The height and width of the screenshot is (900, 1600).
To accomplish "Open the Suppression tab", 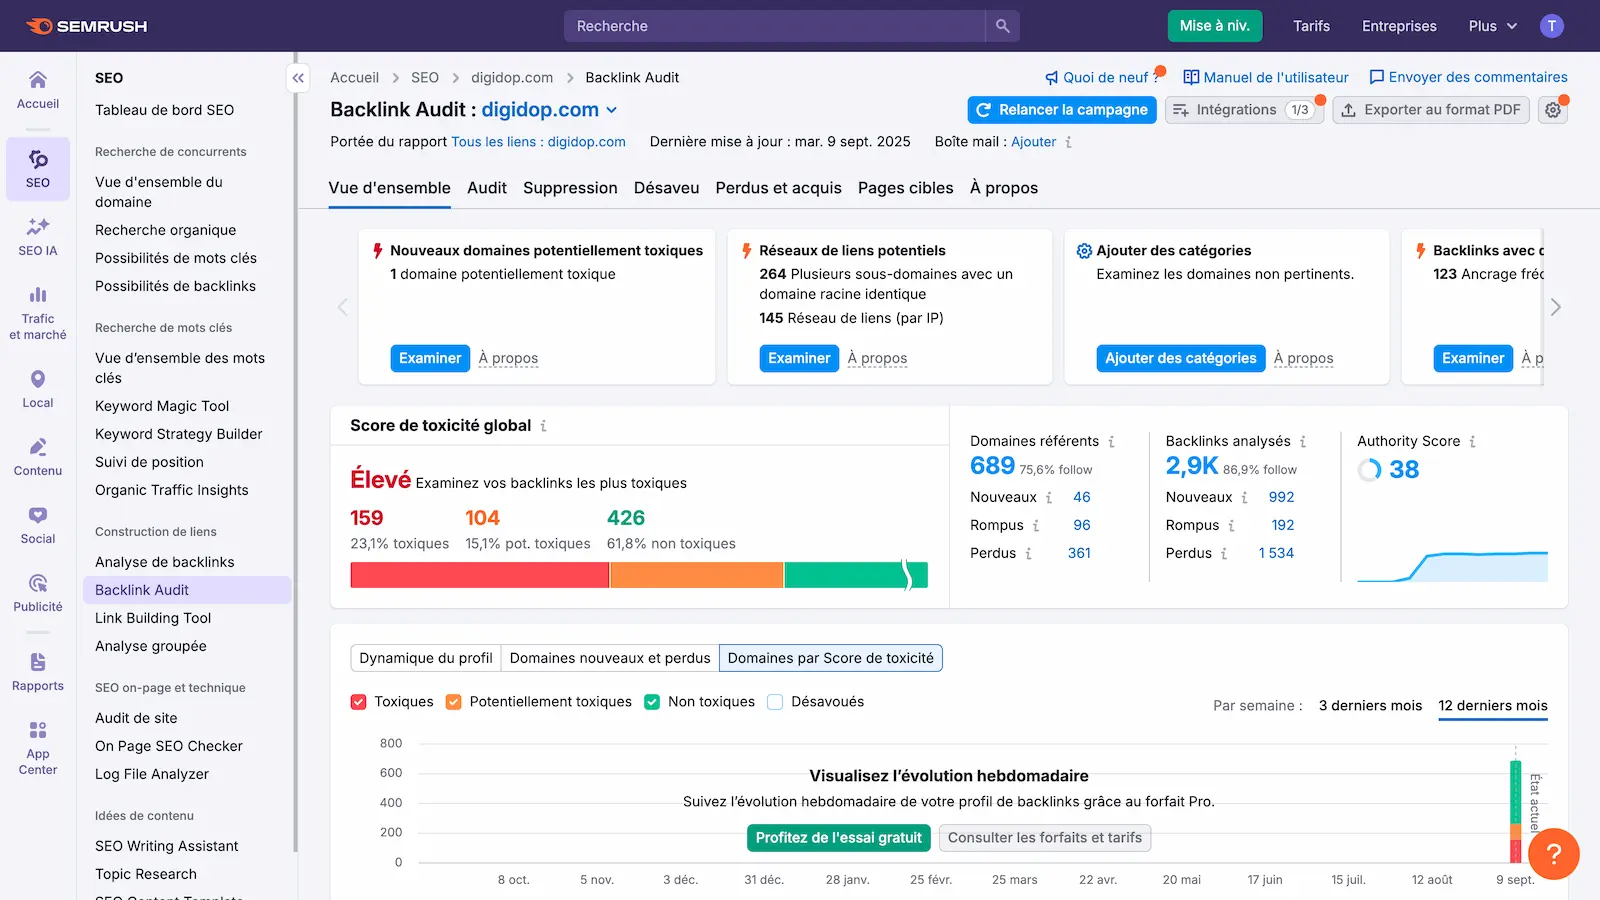I will (x=570, y=188).
